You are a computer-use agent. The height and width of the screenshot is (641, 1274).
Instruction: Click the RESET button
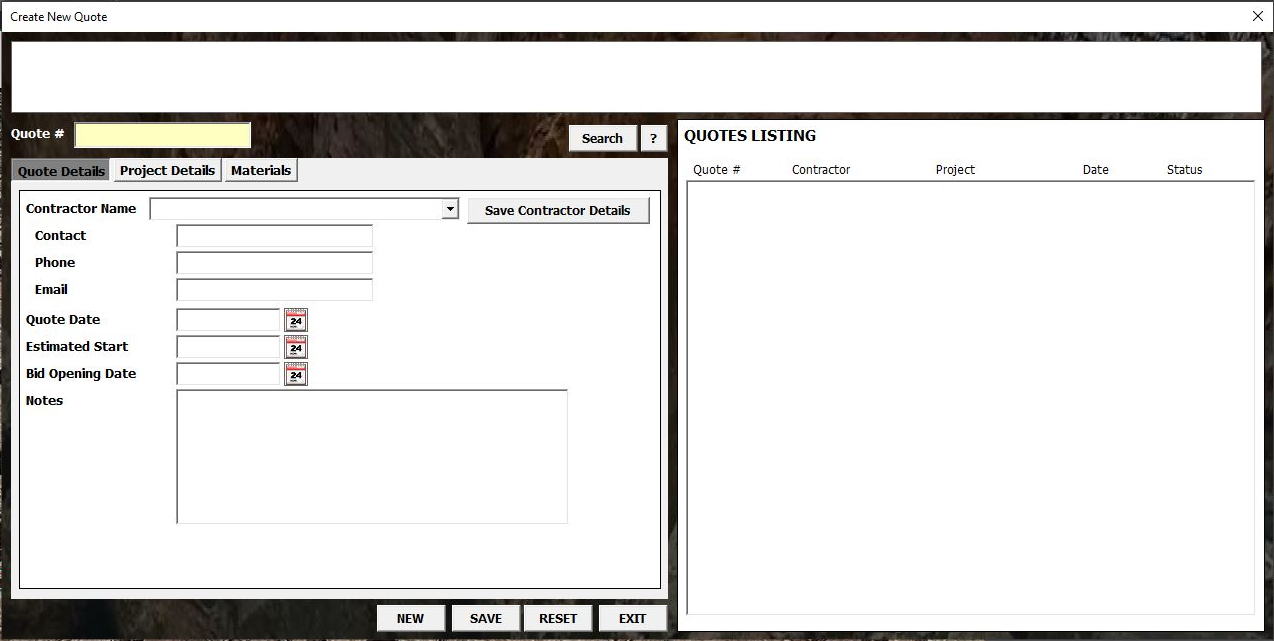pyautogui.click(x=557, y=618)
